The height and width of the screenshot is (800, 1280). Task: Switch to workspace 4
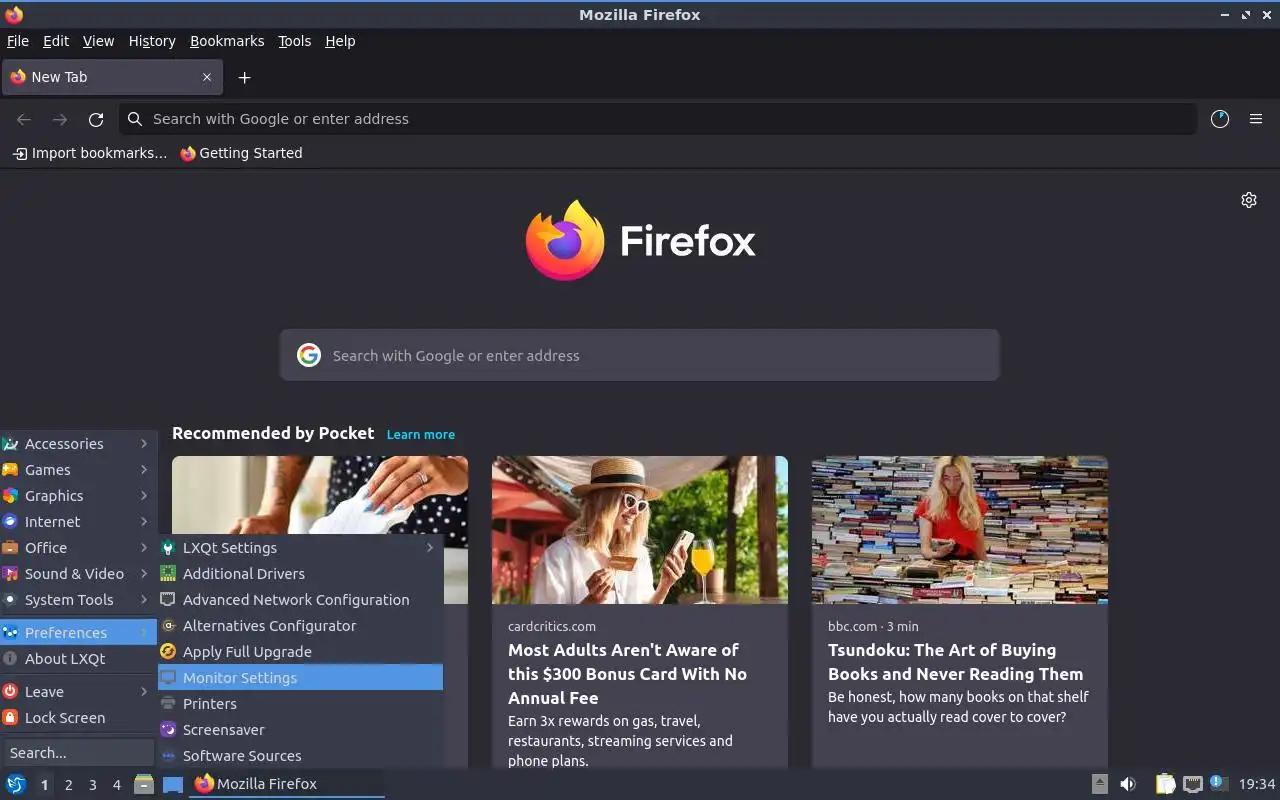coord(117,785)
